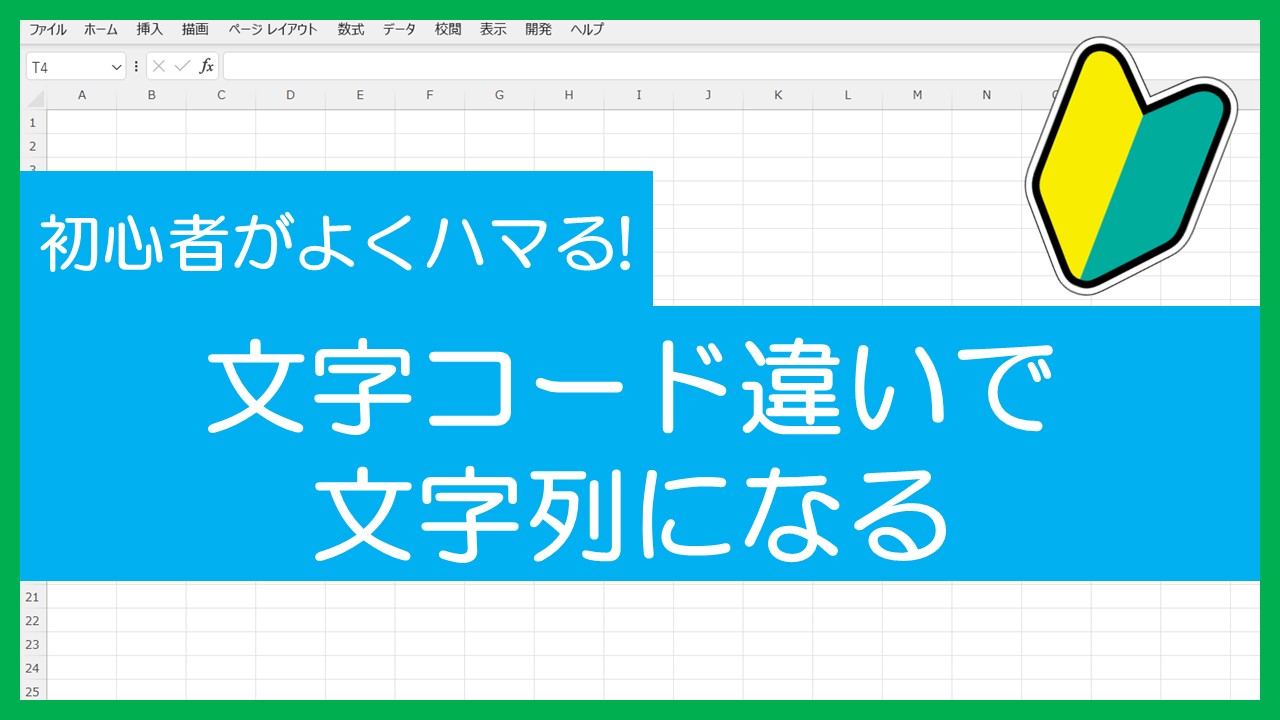
Task: Click the Cancel X icon in formula bar
Action: tap(159, 67)
